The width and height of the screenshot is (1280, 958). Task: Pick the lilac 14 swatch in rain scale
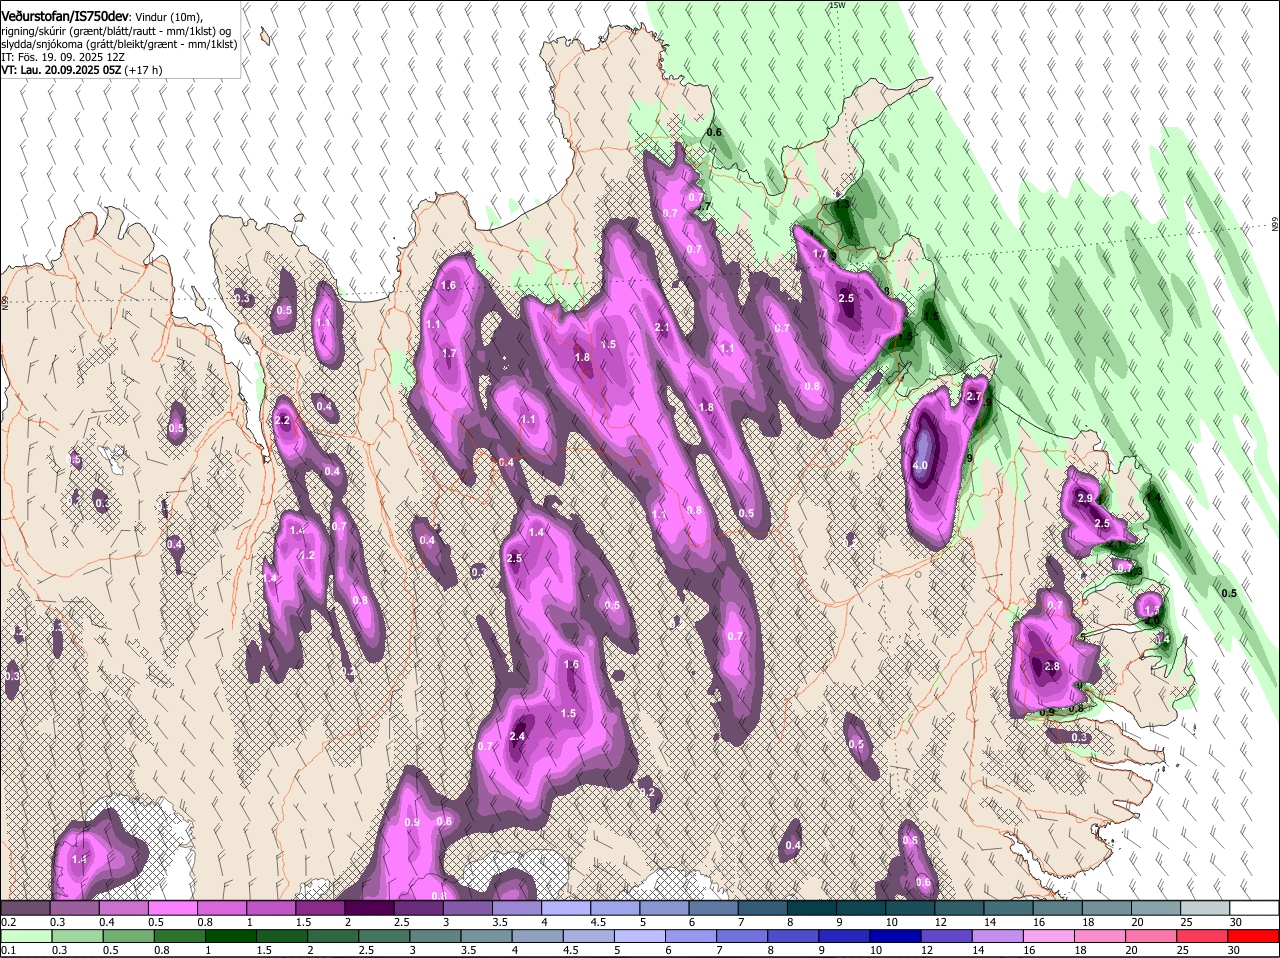point(999,936)
